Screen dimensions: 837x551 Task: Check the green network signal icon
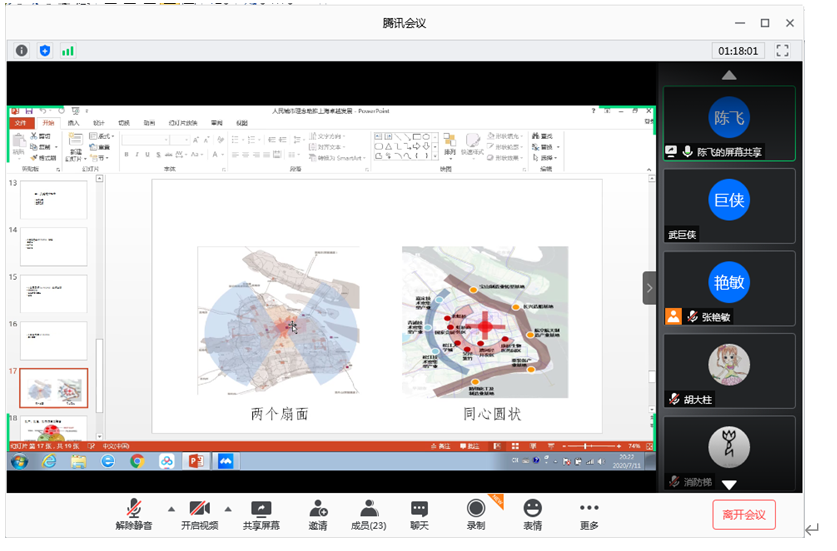(68, 50)
